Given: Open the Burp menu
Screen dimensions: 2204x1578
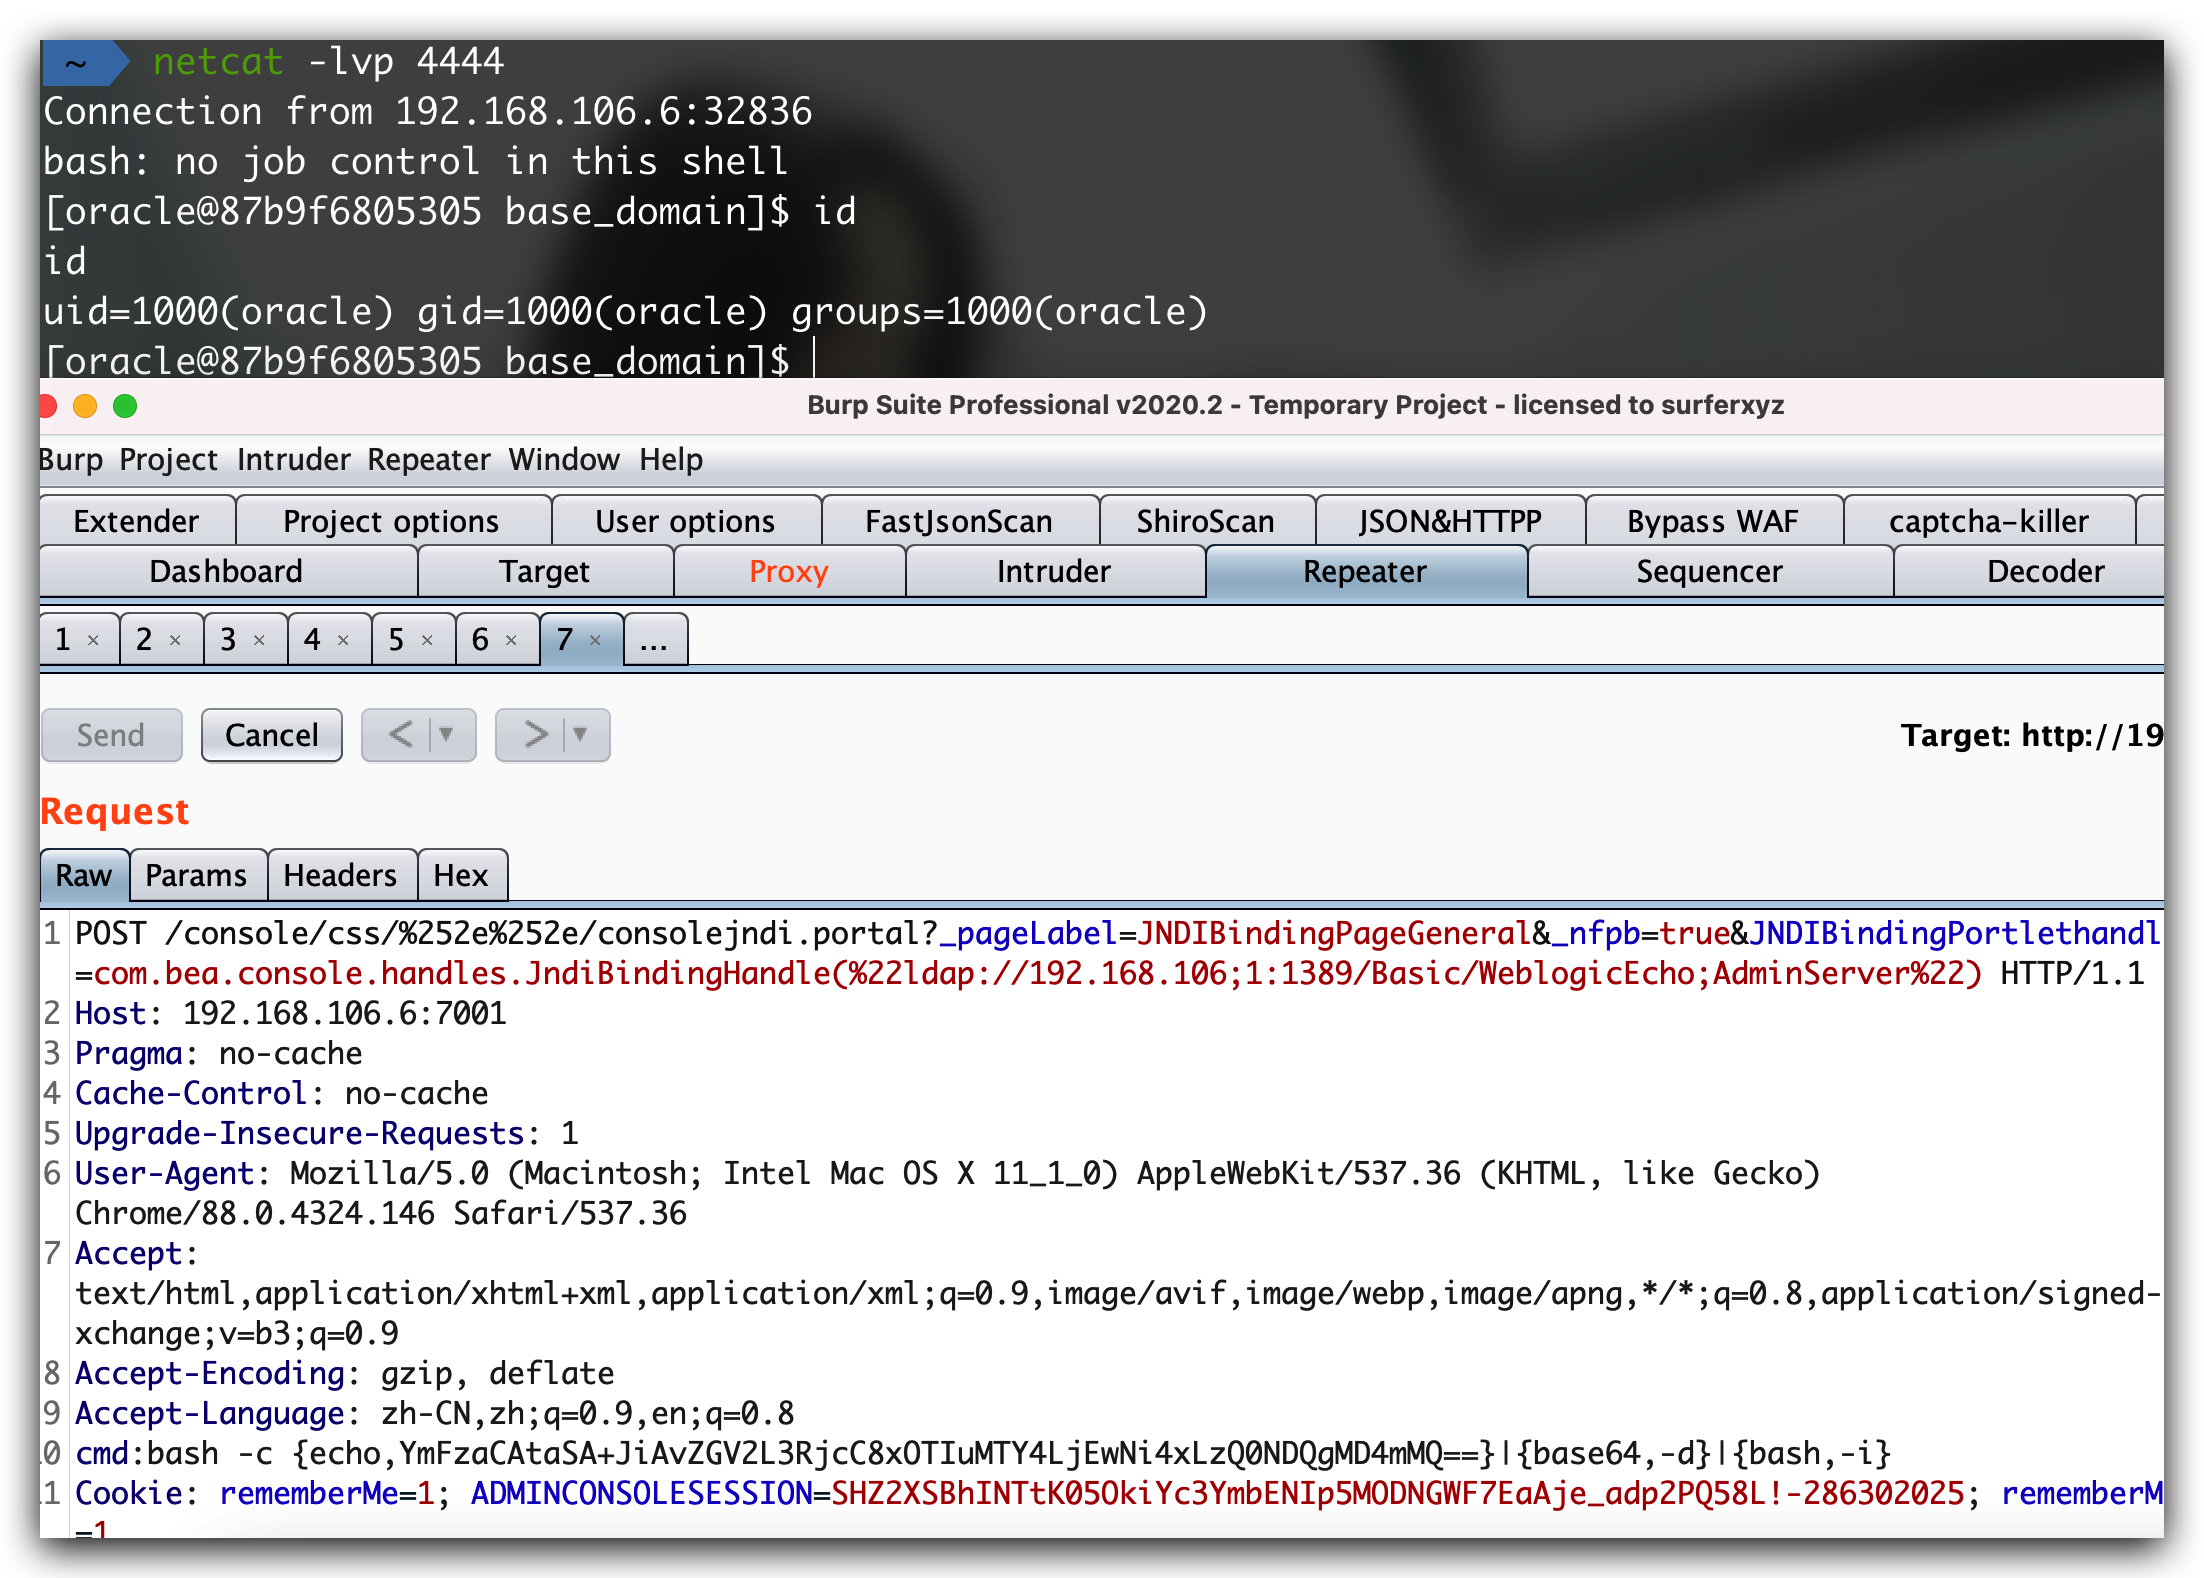Looking at the screenshot, I should coord(71,460).
